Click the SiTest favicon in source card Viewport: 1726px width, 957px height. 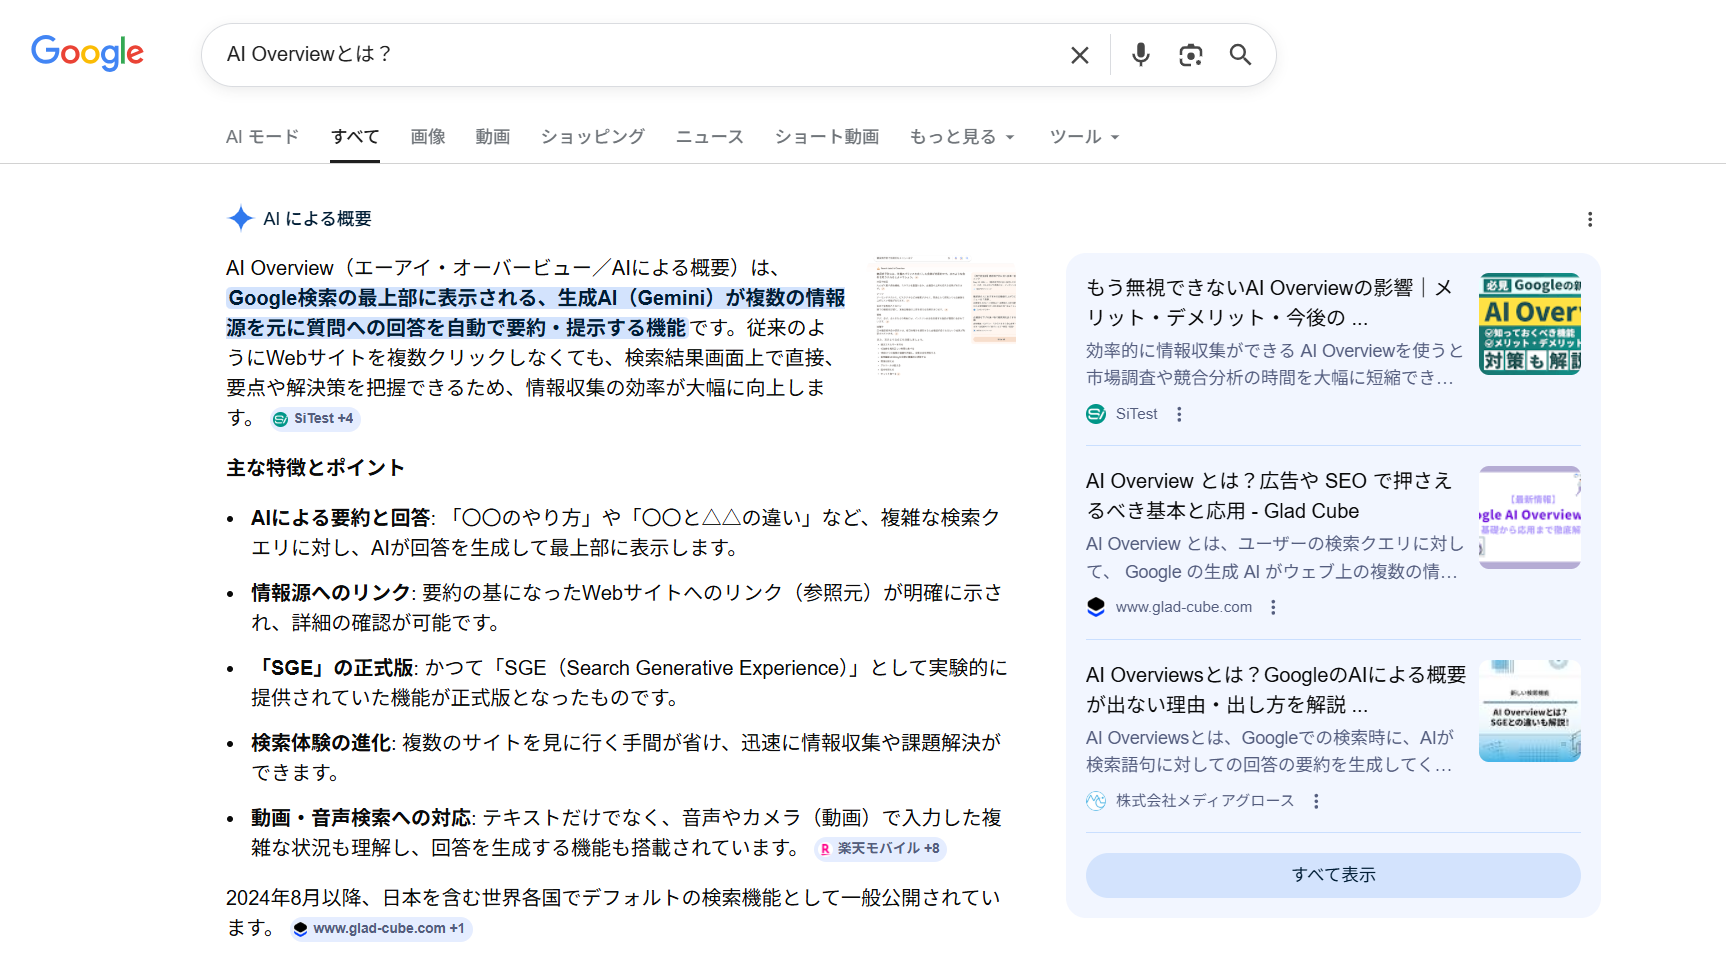pos(1096,414)
